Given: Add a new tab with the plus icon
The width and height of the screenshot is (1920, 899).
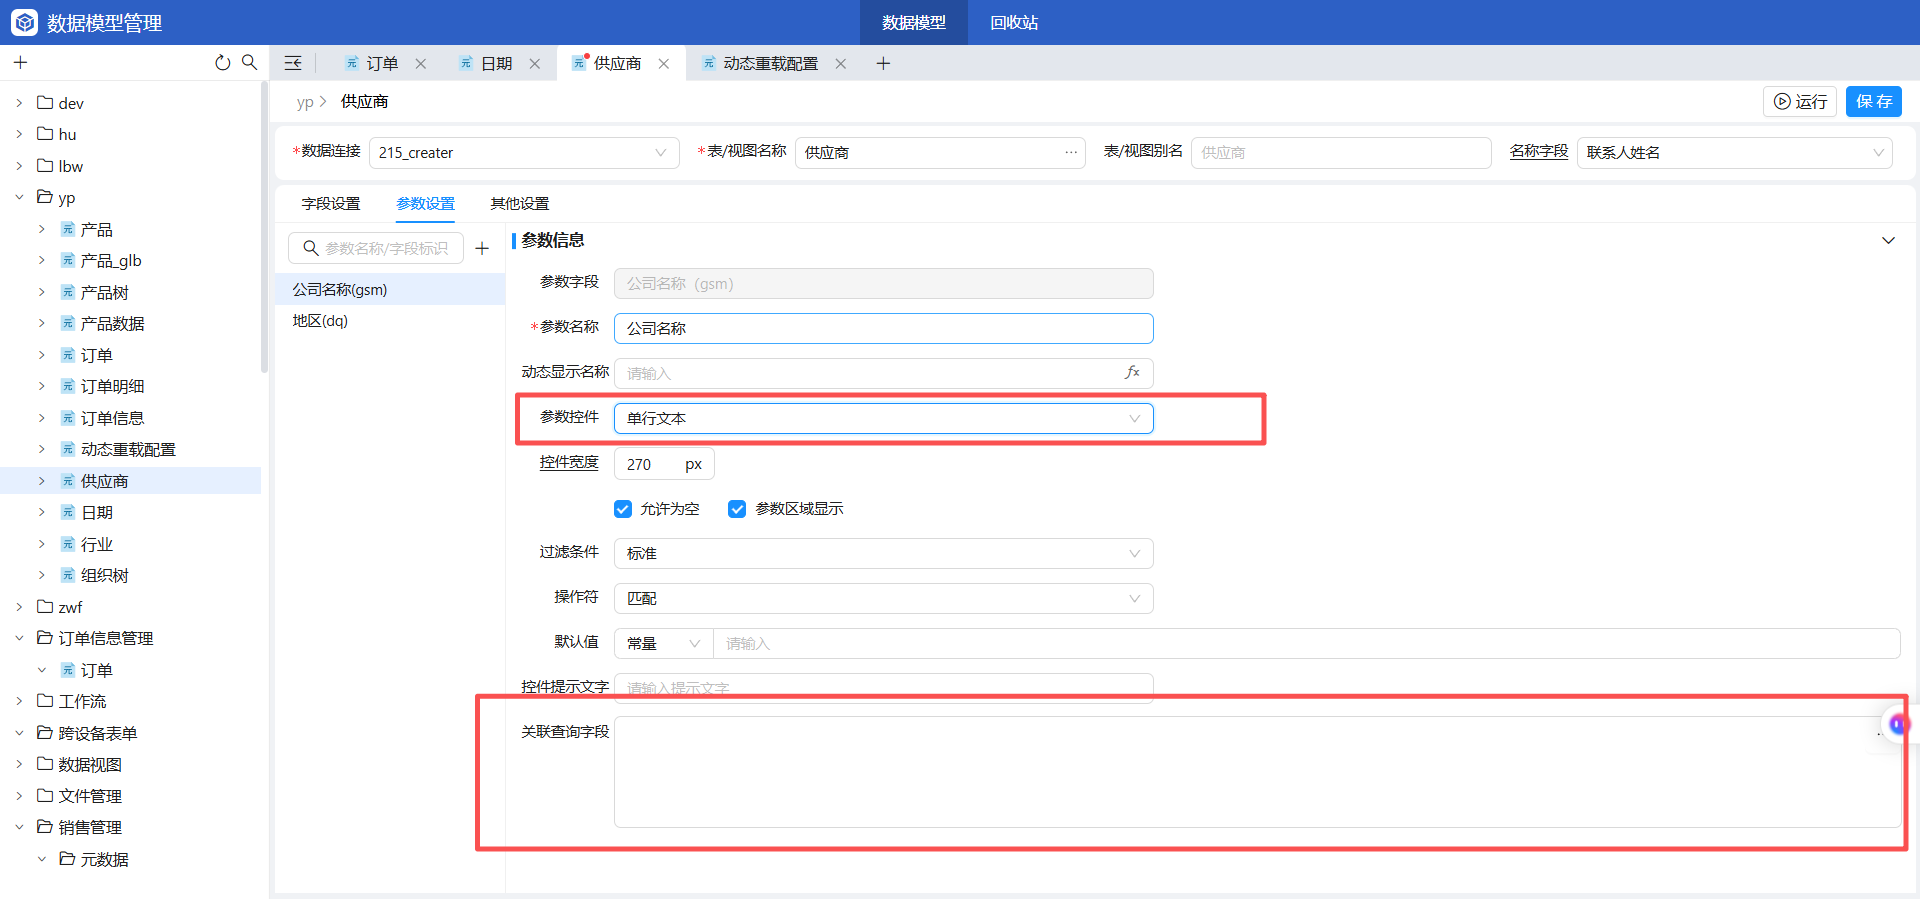Looking at the screenshot, I should [x=883, y=64].
